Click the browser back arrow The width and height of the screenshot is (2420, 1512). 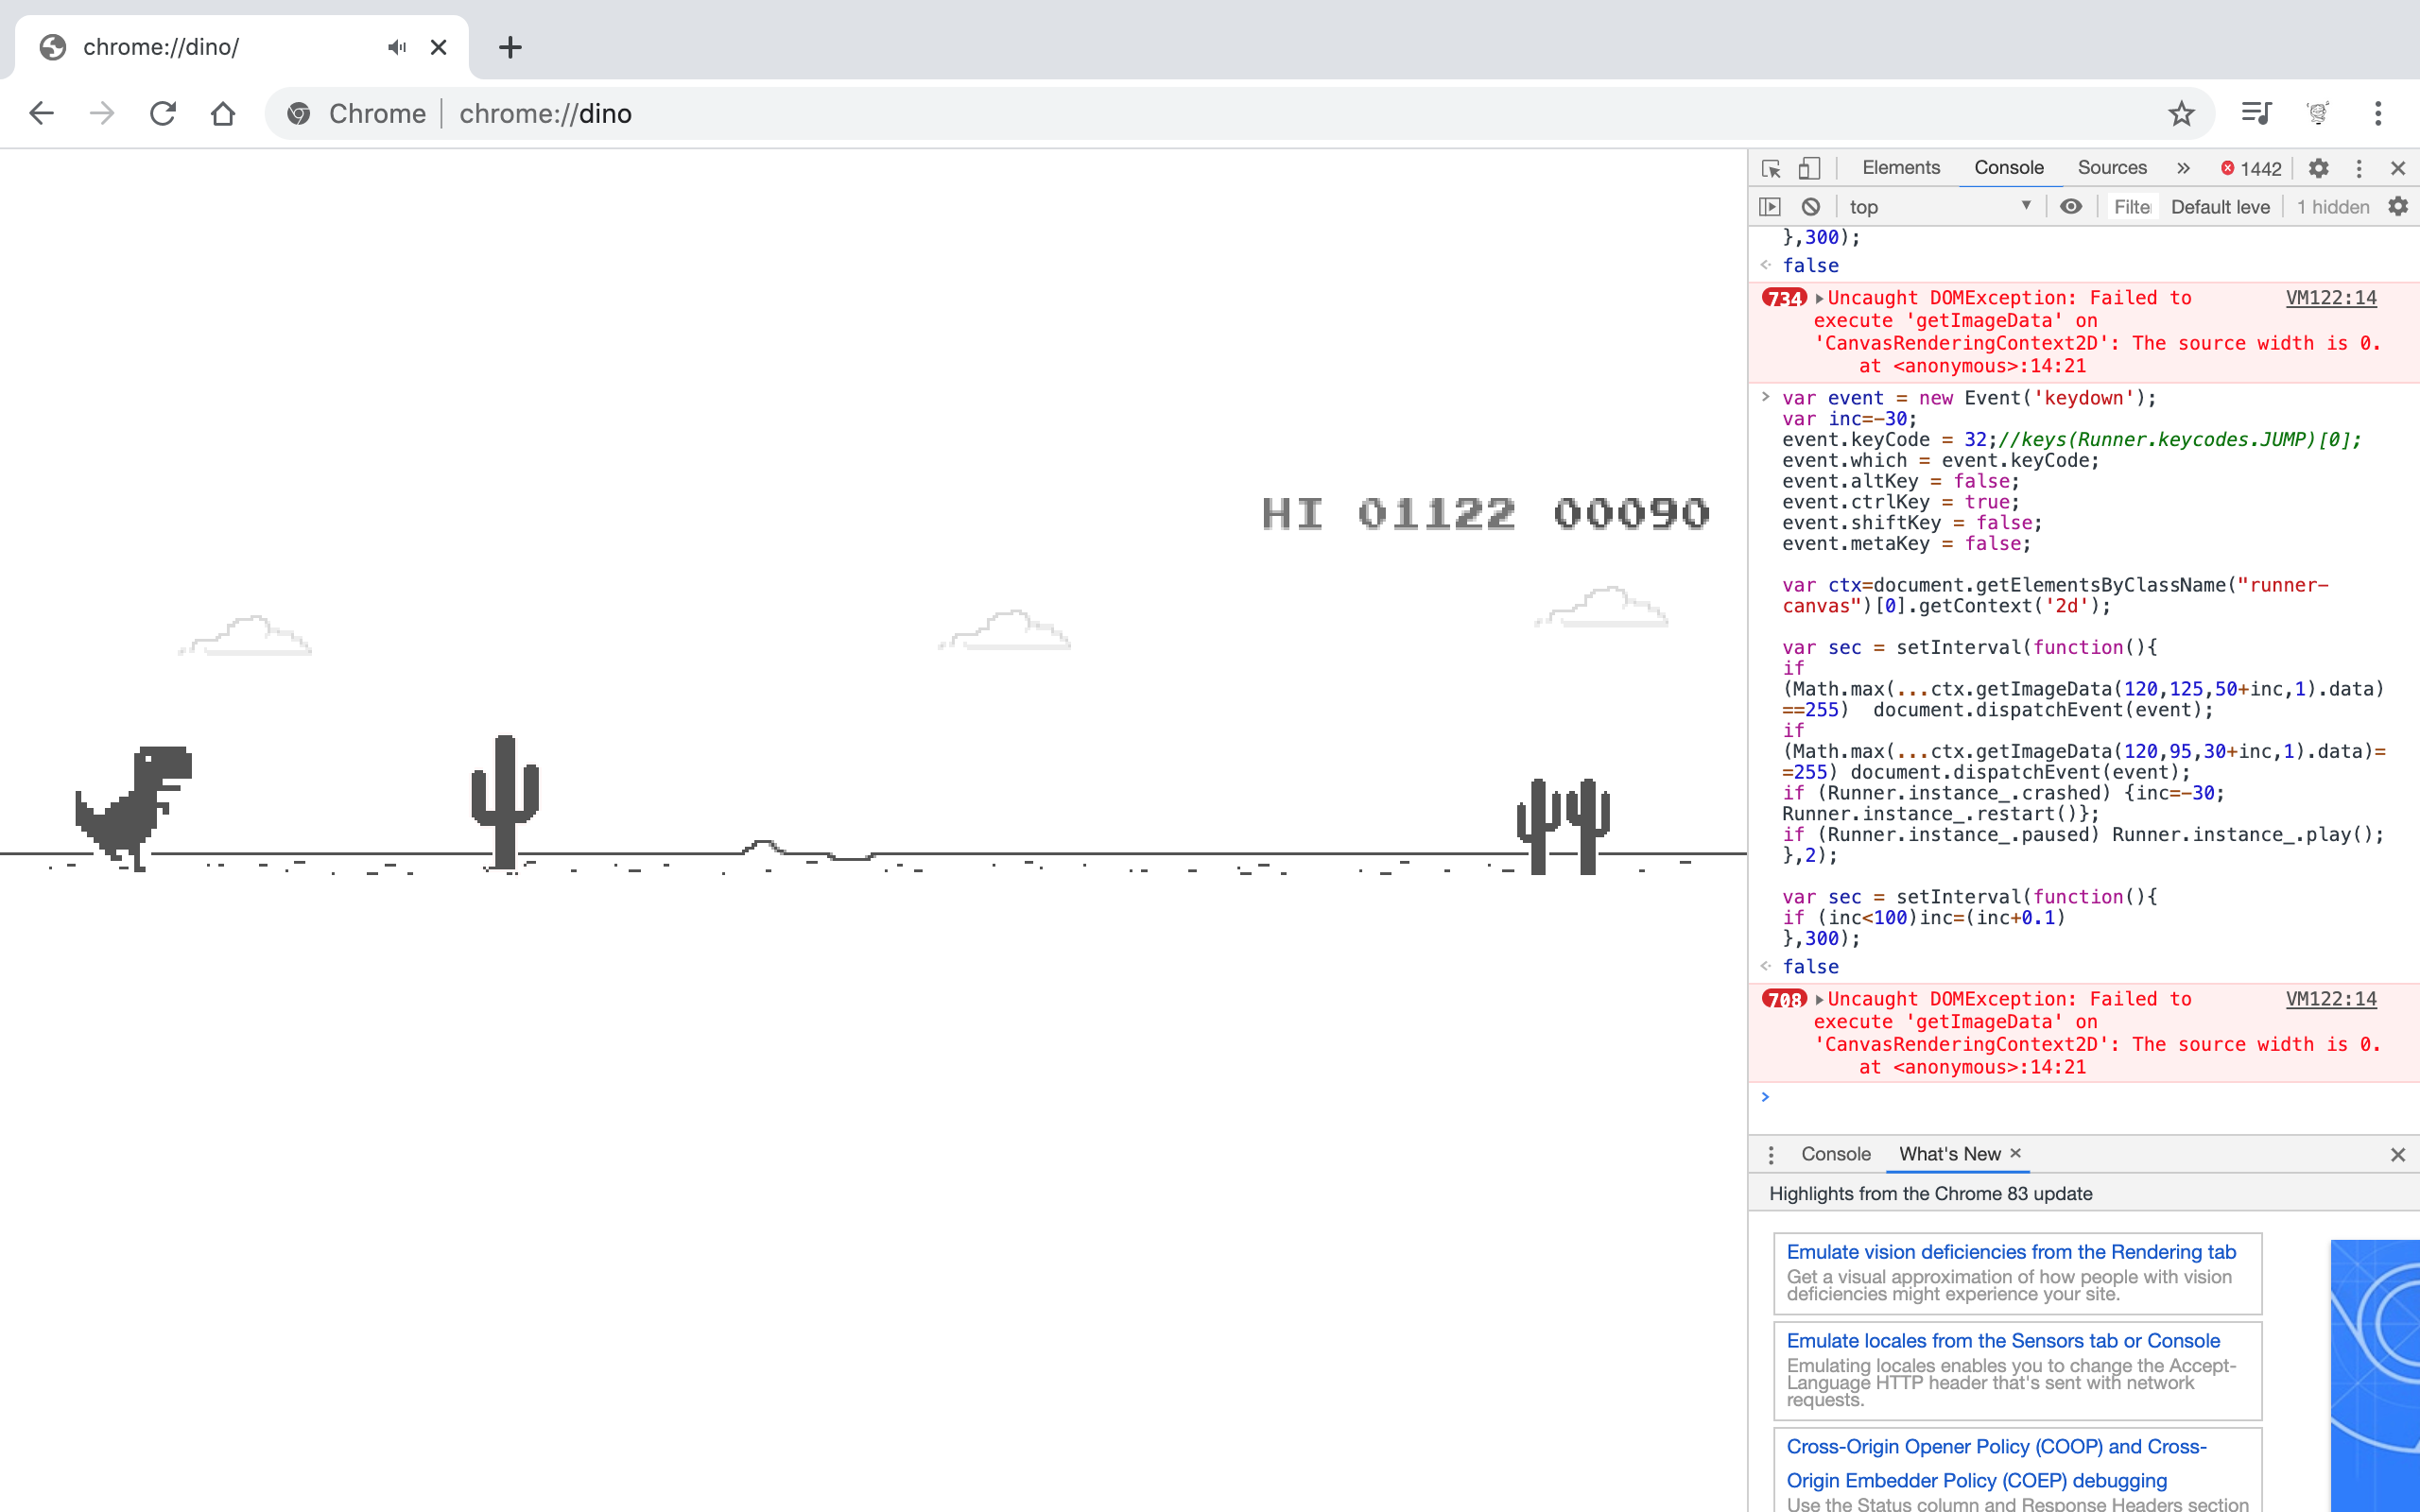point(41,113)
